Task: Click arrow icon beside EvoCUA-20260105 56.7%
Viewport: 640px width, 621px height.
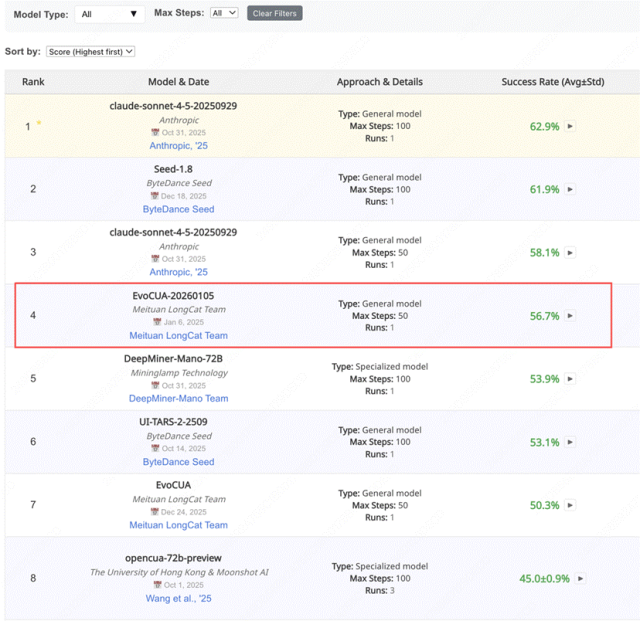Action: tap(570, 316)
